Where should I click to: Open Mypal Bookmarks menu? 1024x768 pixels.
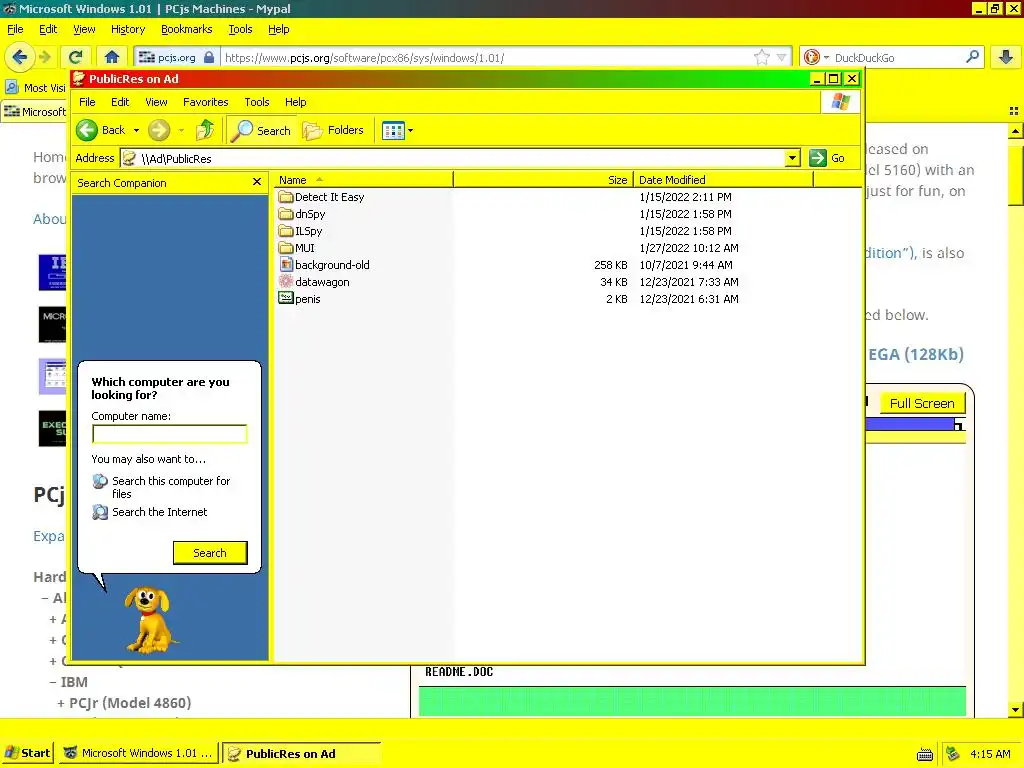click(x=186, y=29)
